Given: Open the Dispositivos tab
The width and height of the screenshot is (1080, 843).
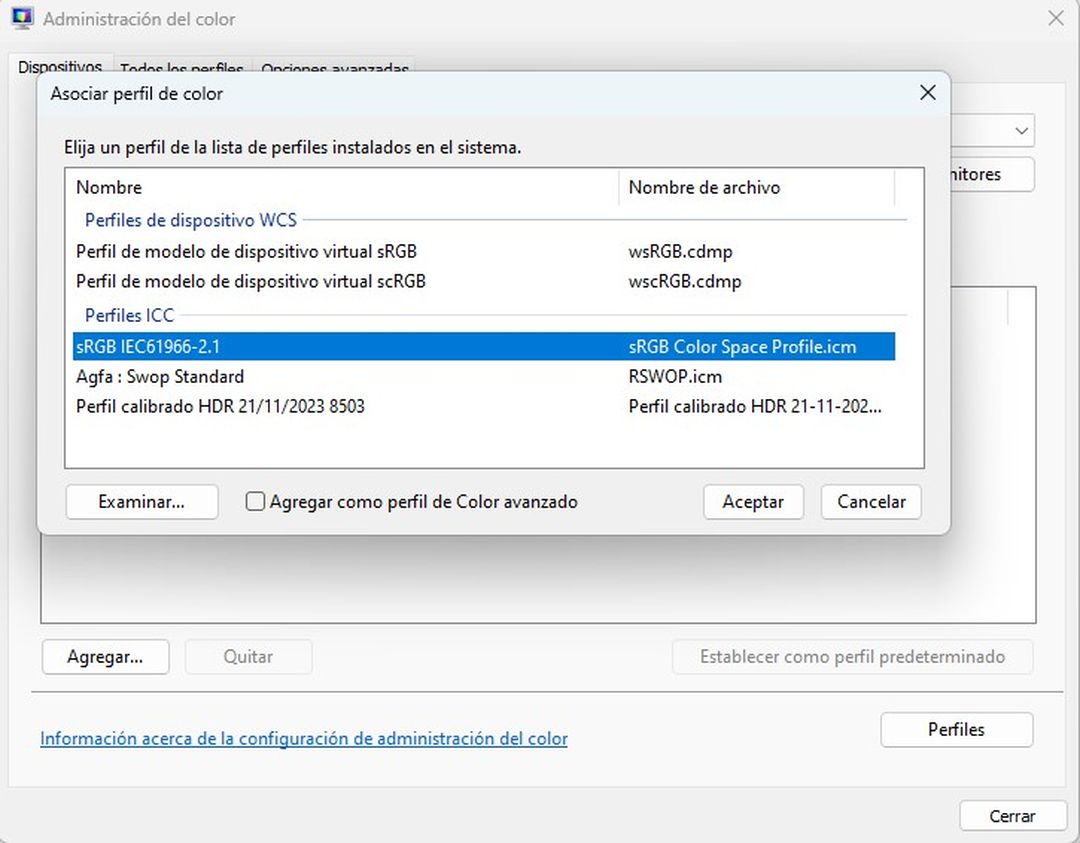Looking at the screenshot, I should tap(60, 66).
